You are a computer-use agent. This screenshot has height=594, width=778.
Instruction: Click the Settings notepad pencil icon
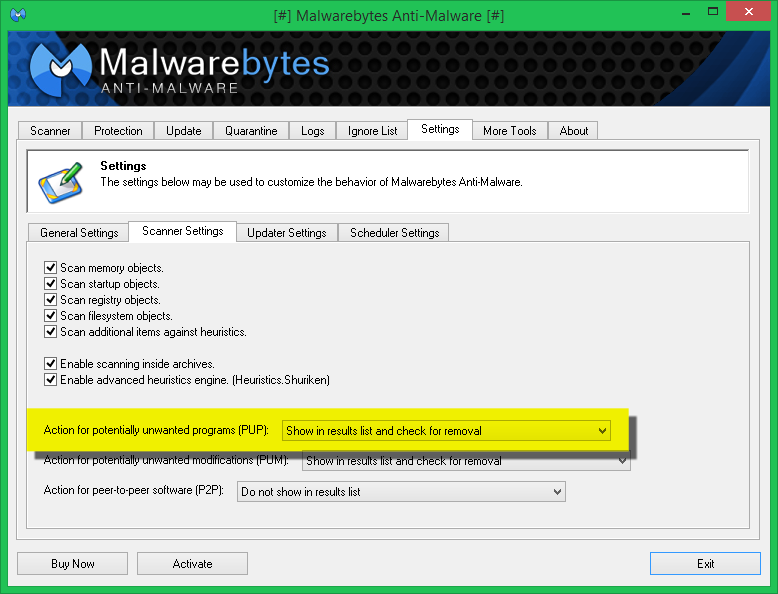pyautogui.click(x=61, y=183)
